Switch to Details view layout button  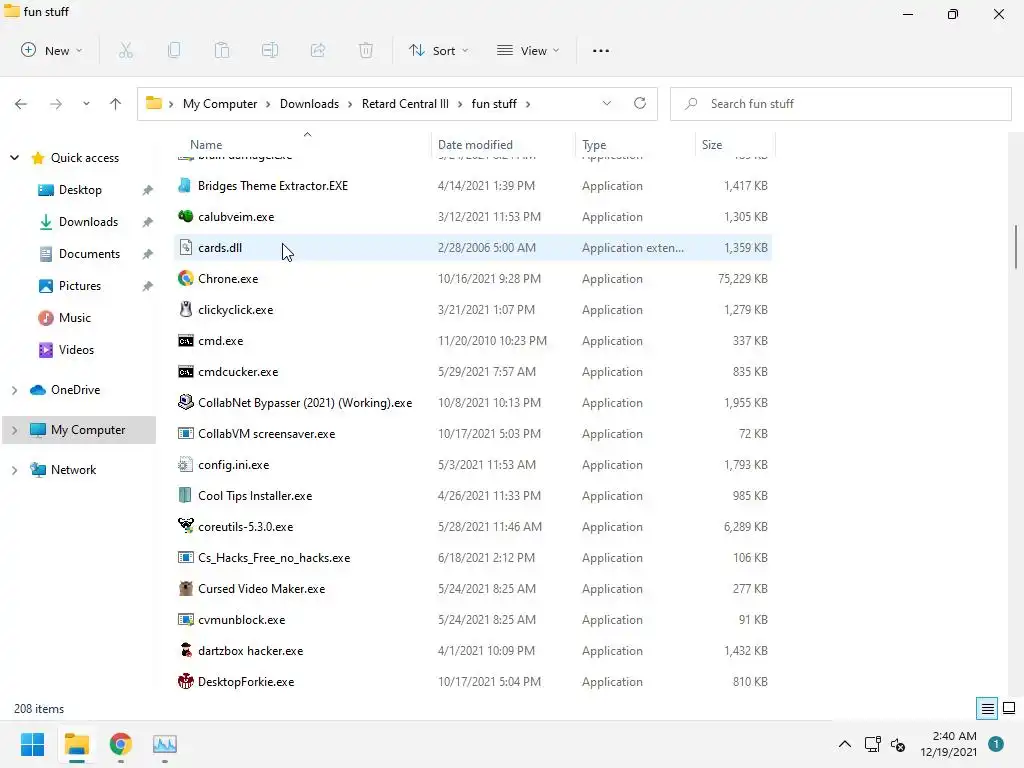(987, 708)
